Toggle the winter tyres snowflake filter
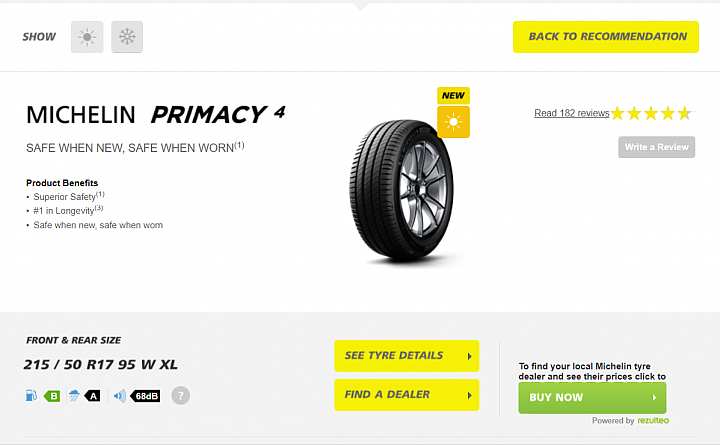 [x=127, y=37]
